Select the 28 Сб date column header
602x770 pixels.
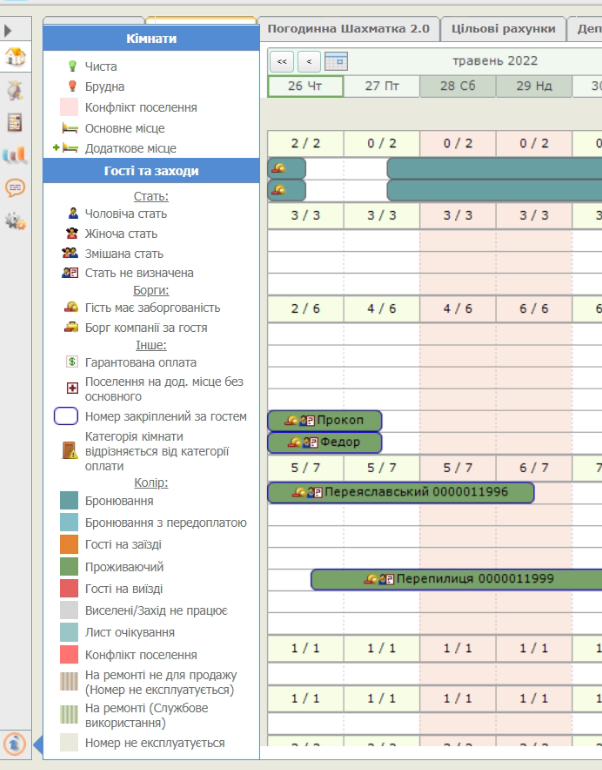[x=457, y=87]
